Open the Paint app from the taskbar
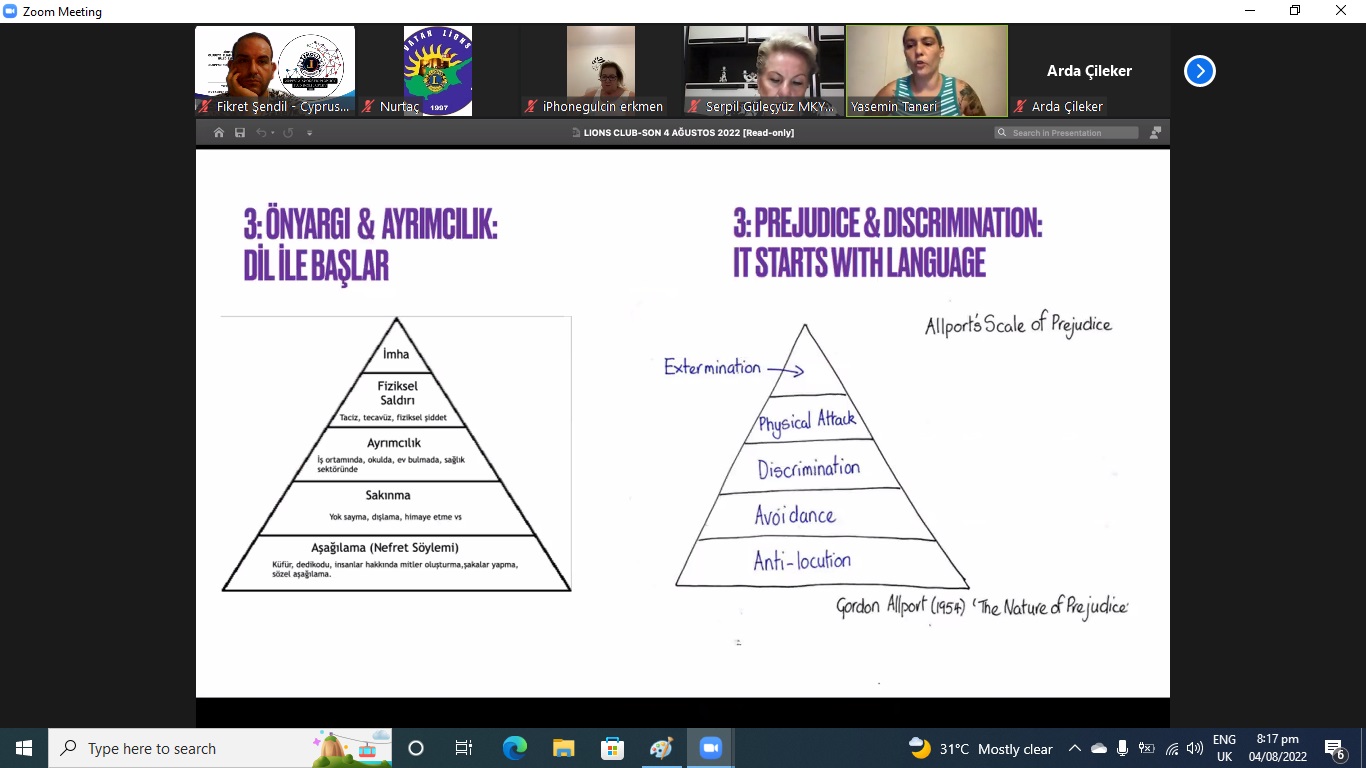This screenshot has width=1366, height=768. coord(661,748)
